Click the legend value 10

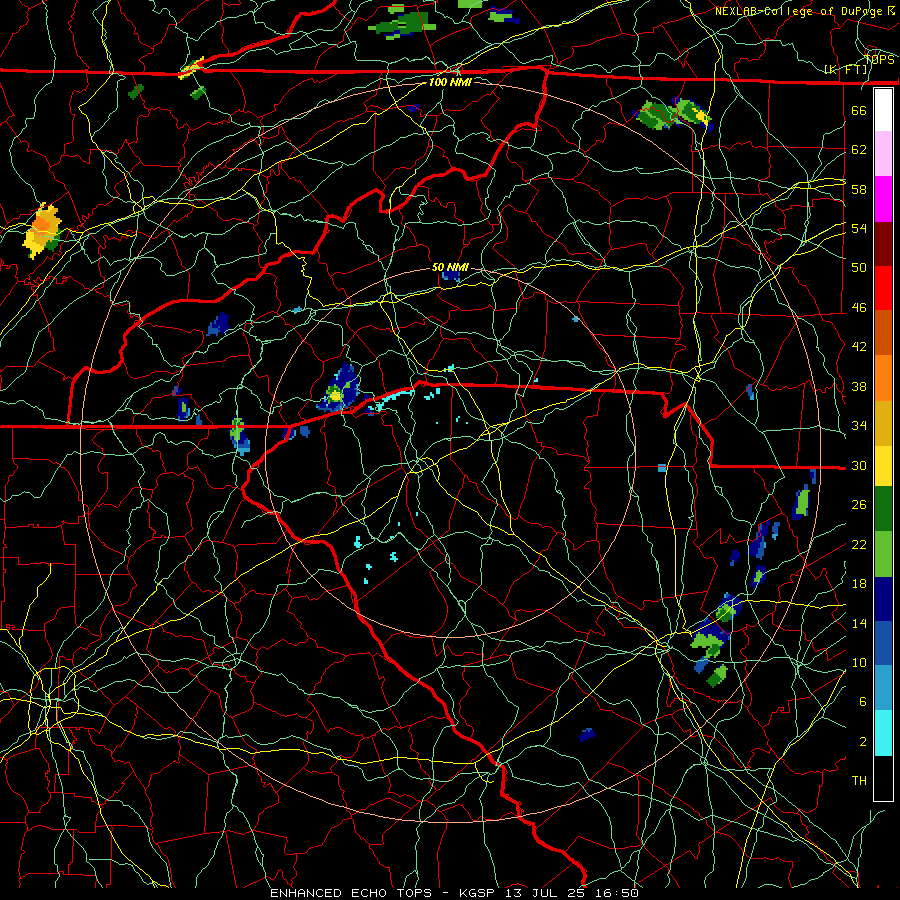(x=859, y=662)
